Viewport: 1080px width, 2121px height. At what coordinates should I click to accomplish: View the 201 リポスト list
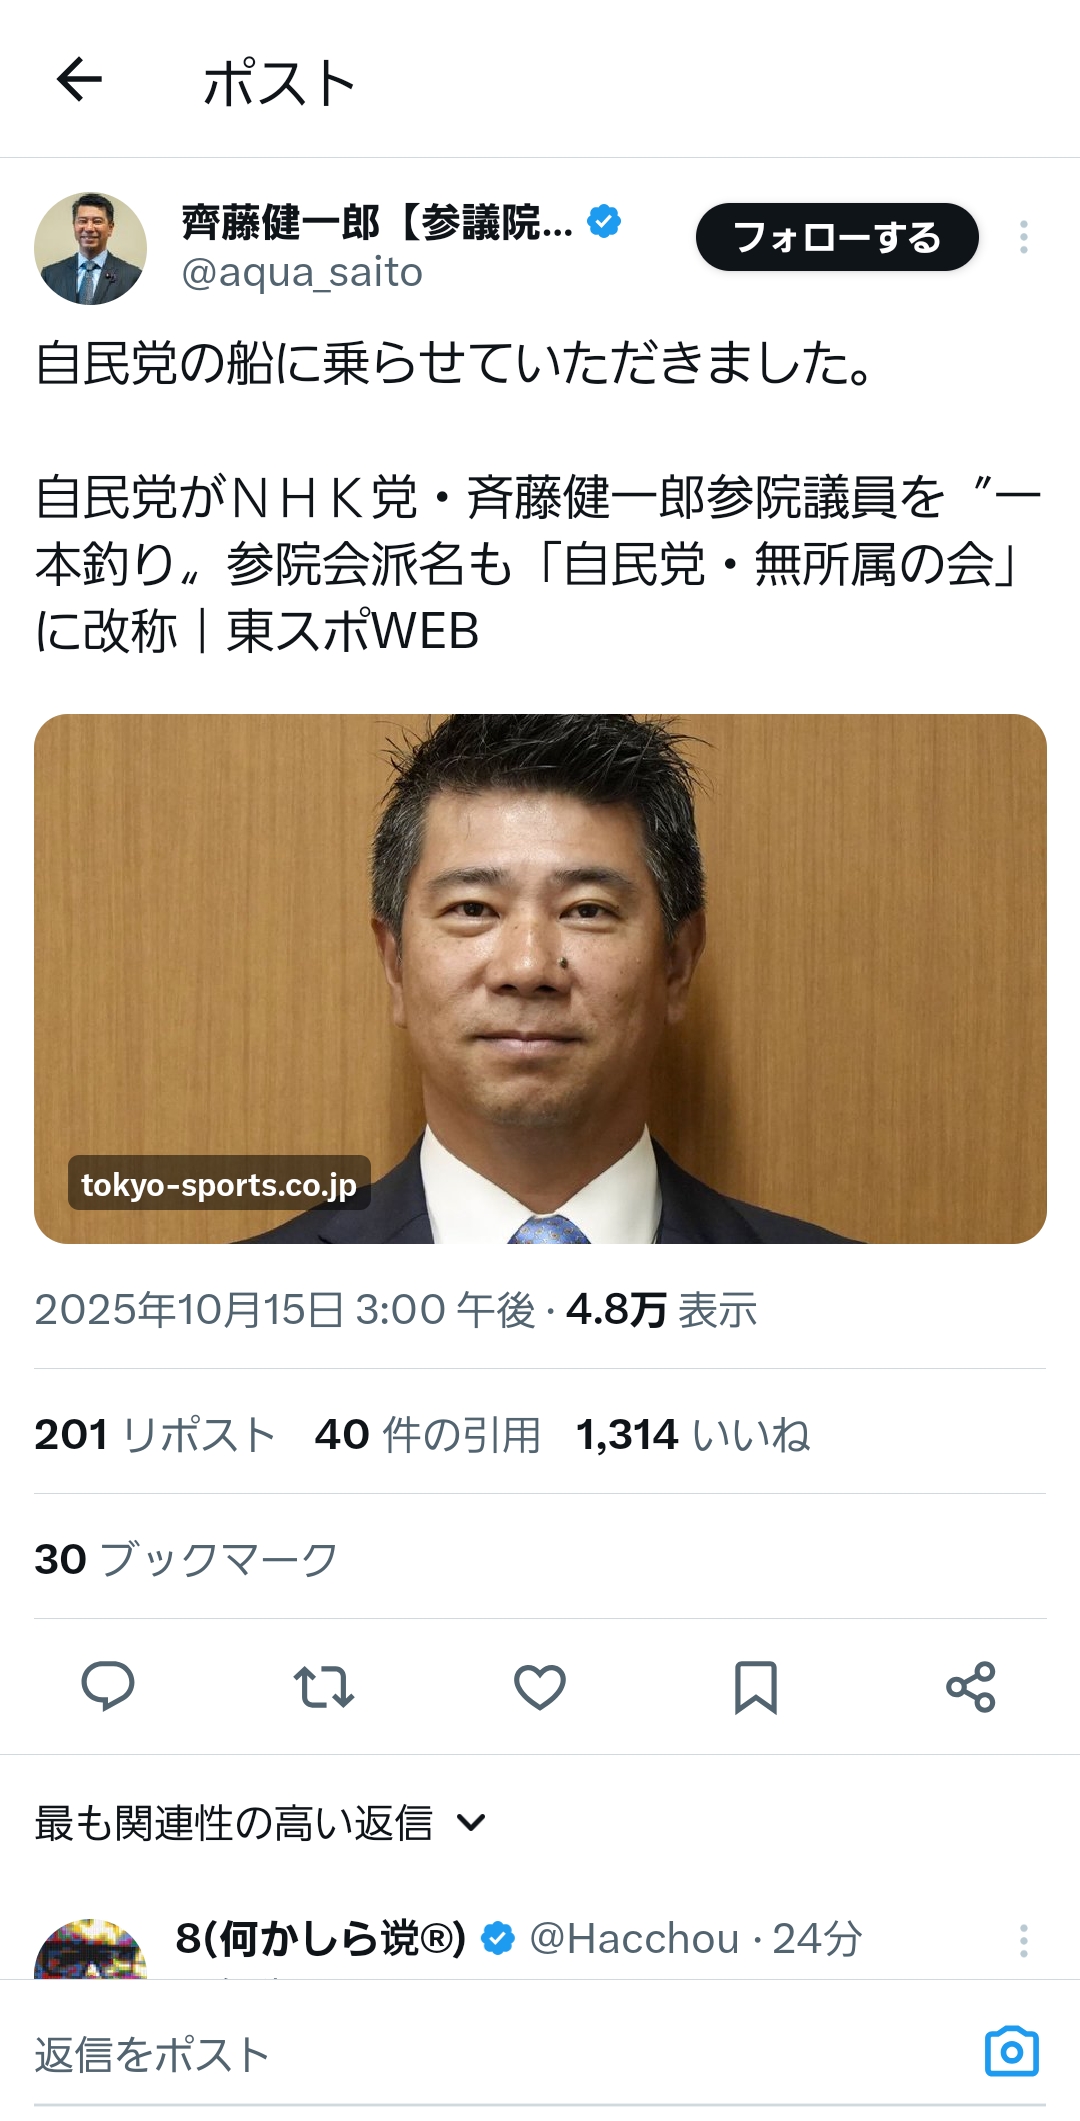tap(155, 1434)
